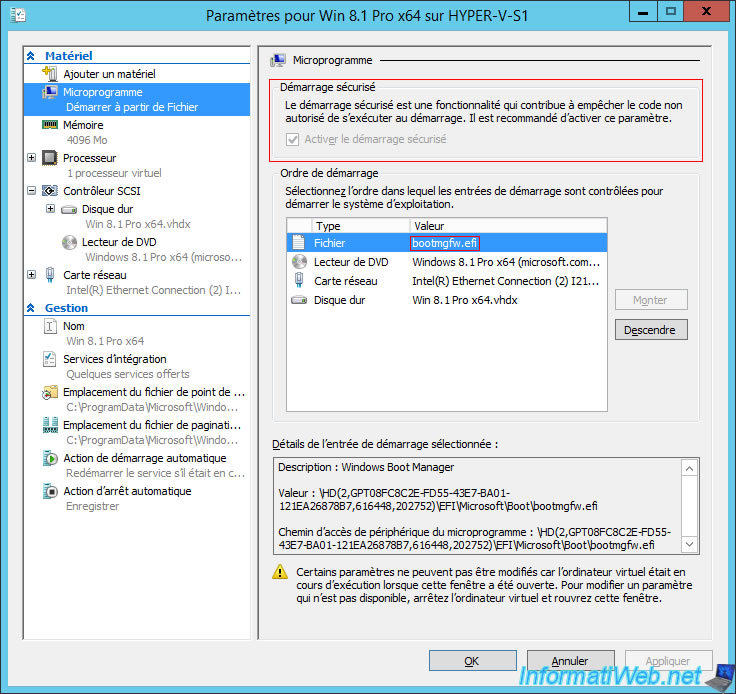Click the checkpoint file location folder icon
736x694 pixels.
50,392
